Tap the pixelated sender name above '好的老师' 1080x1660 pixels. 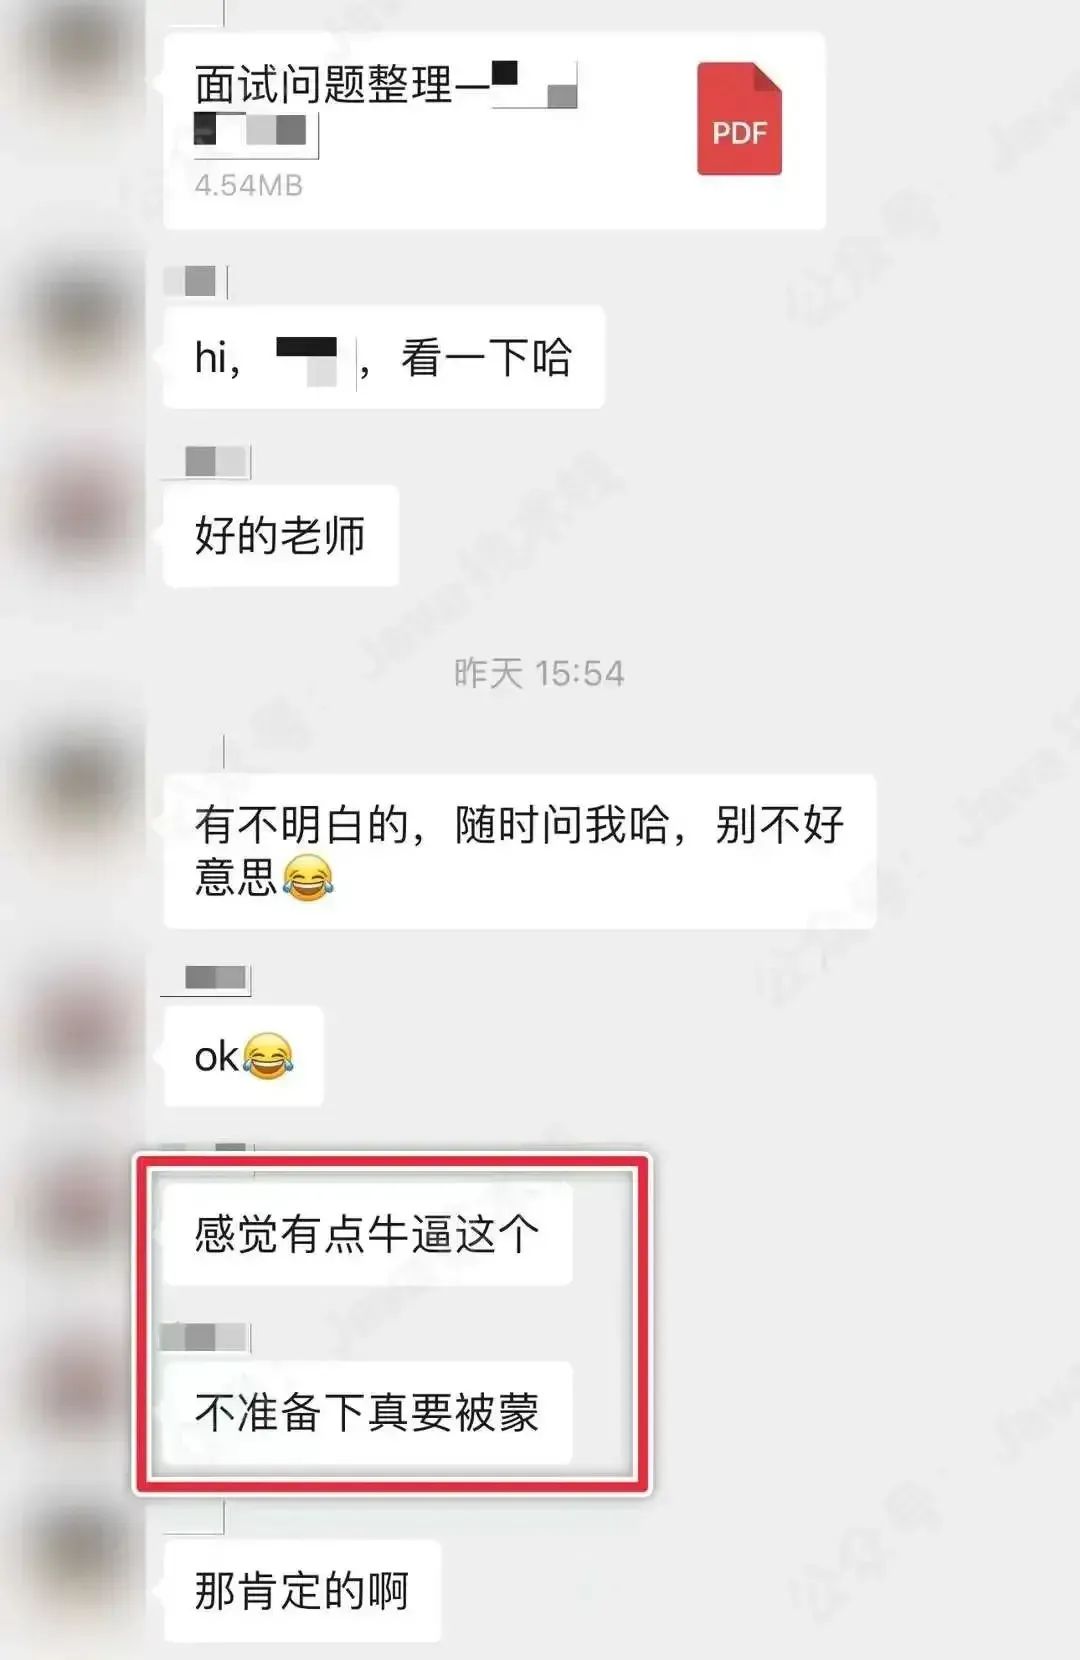click(x=216, y=461)
